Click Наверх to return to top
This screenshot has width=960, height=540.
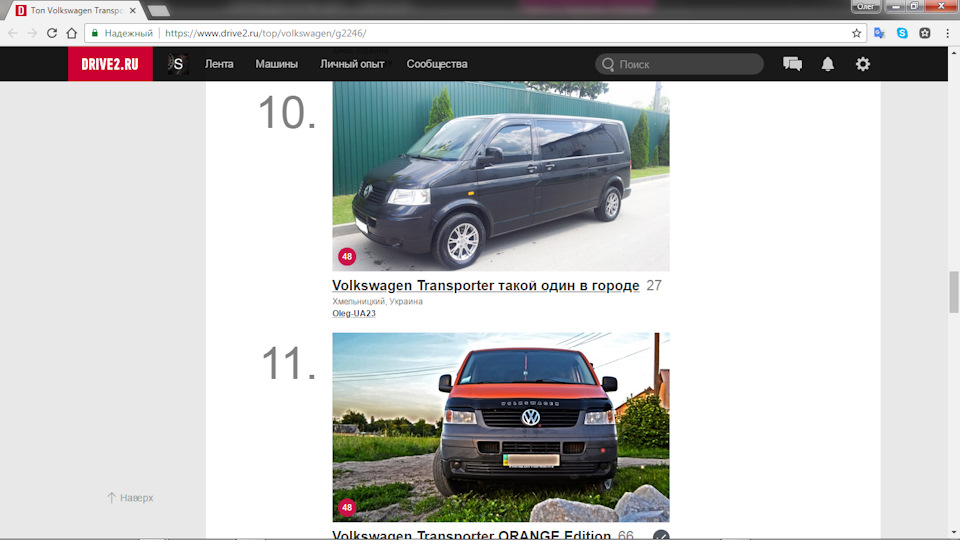(130, 498)
